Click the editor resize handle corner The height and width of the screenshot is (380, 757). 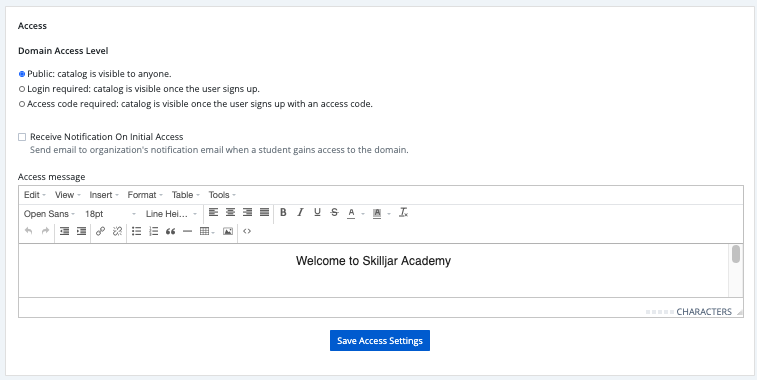tap(739, 313)
